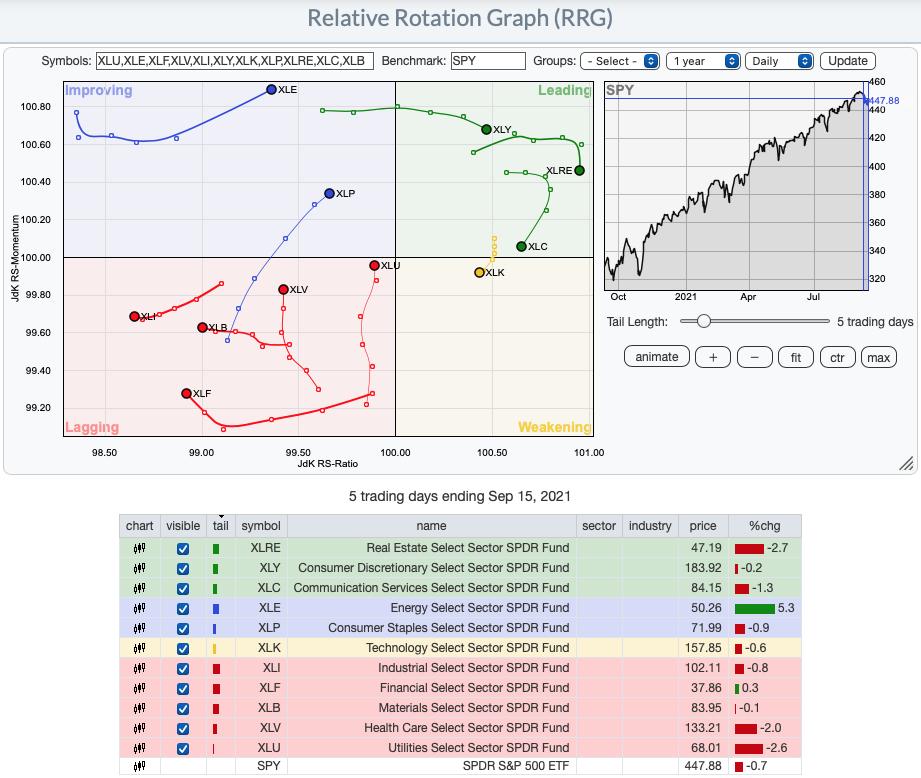This screenshot has width=921, height=778.
Task: Click the XLE point on RRG chart
Action: coord(271,90)
